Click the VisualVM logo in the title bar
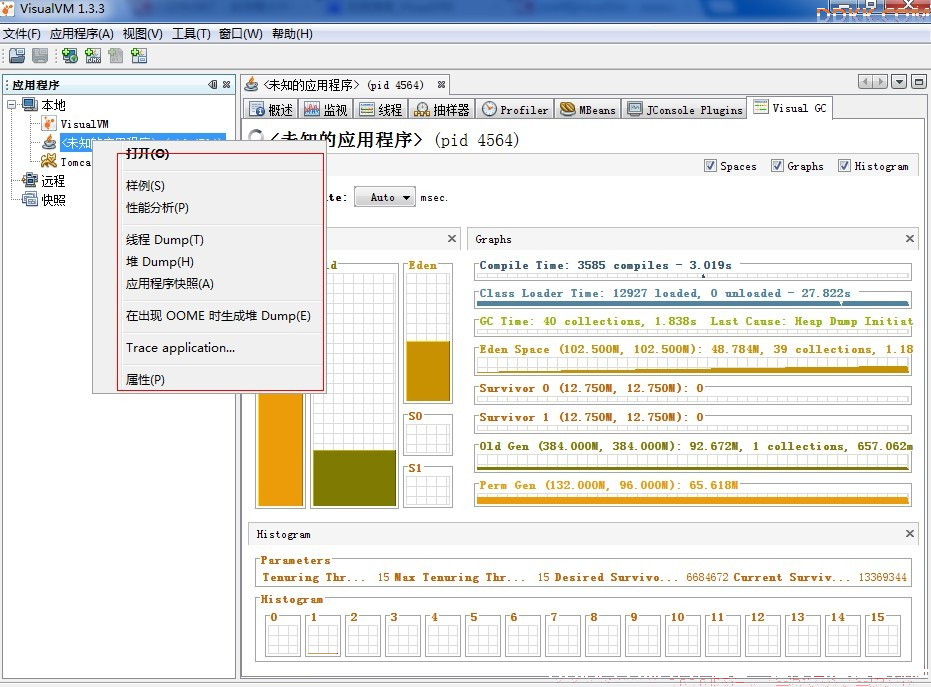Viewport: 931px width, 687px height. point(8,8)
